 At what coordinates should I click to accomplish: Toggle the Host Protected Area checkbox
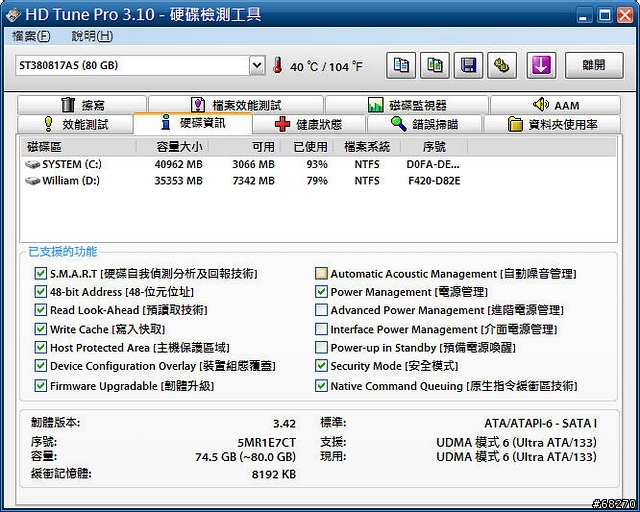(x=40, y=347)
